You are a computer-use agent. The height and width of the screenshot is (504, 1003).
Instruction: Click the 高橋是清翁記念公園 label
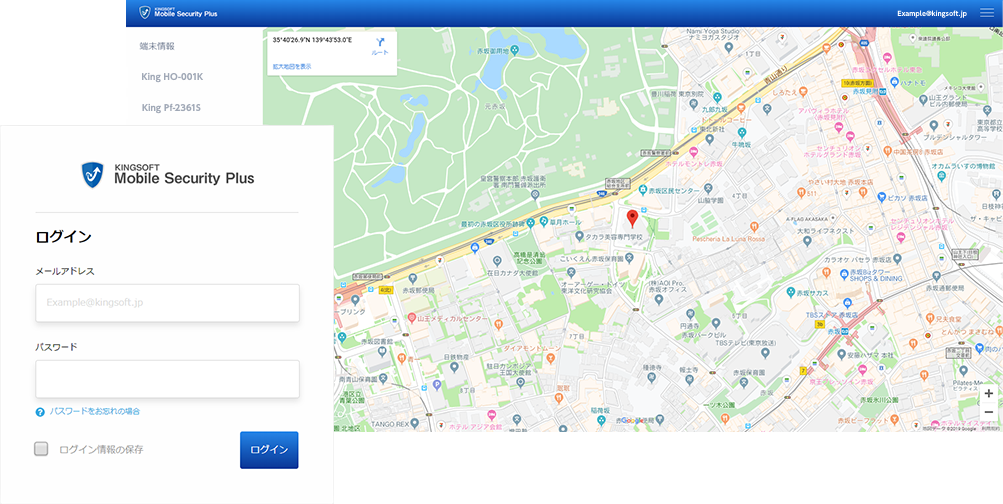point(528,257)
